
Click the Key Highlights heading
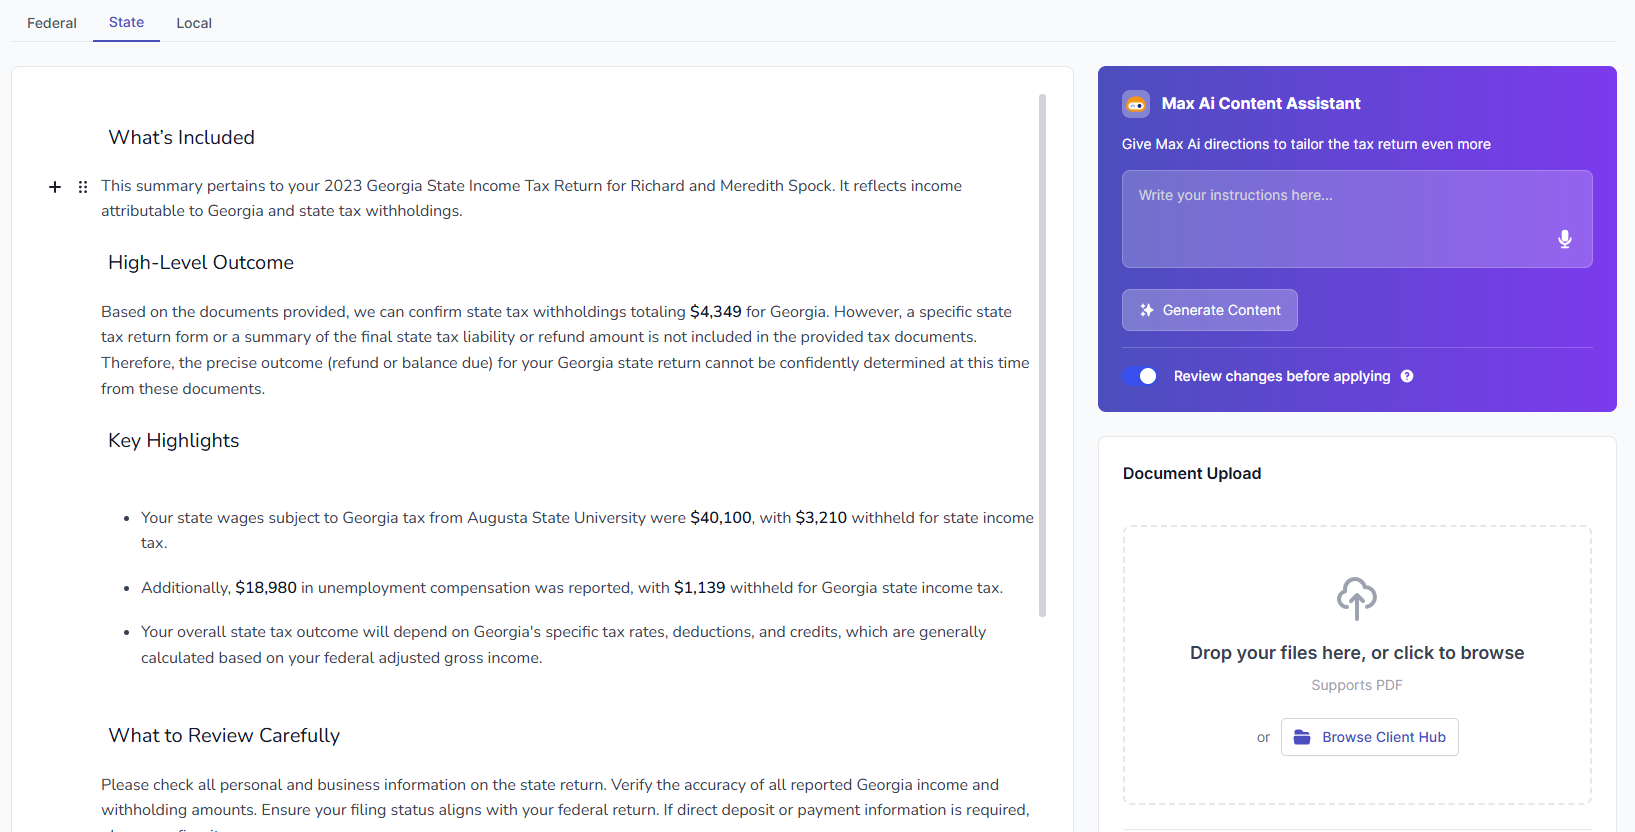[x=174, y=441]
